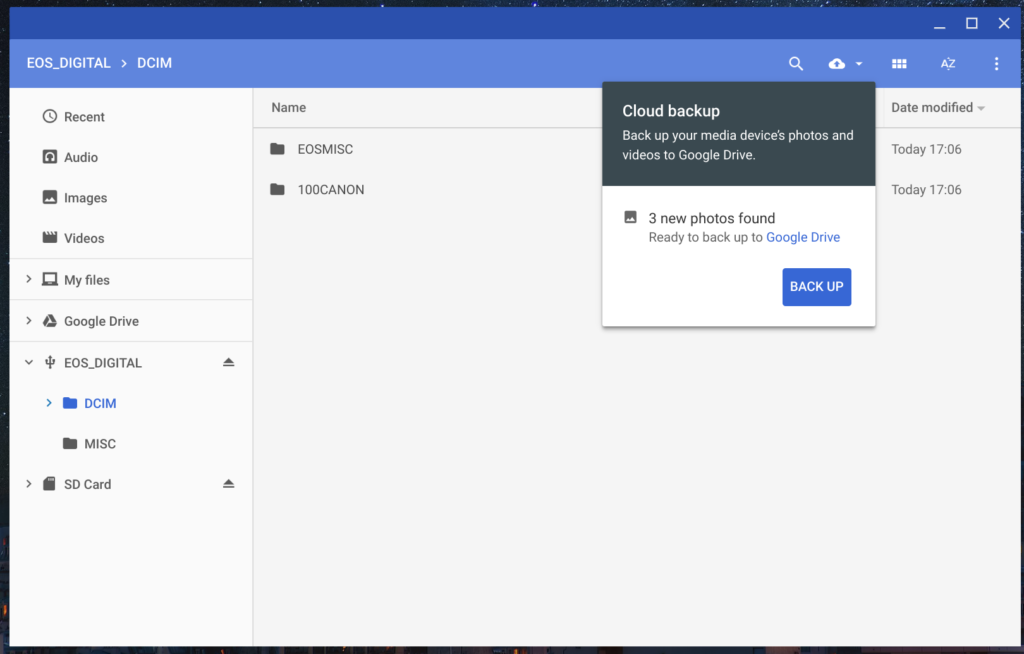Screen dimensions: 1024x654
Task: Open cloud backup dropdown arrow
Action: [859, 63]
